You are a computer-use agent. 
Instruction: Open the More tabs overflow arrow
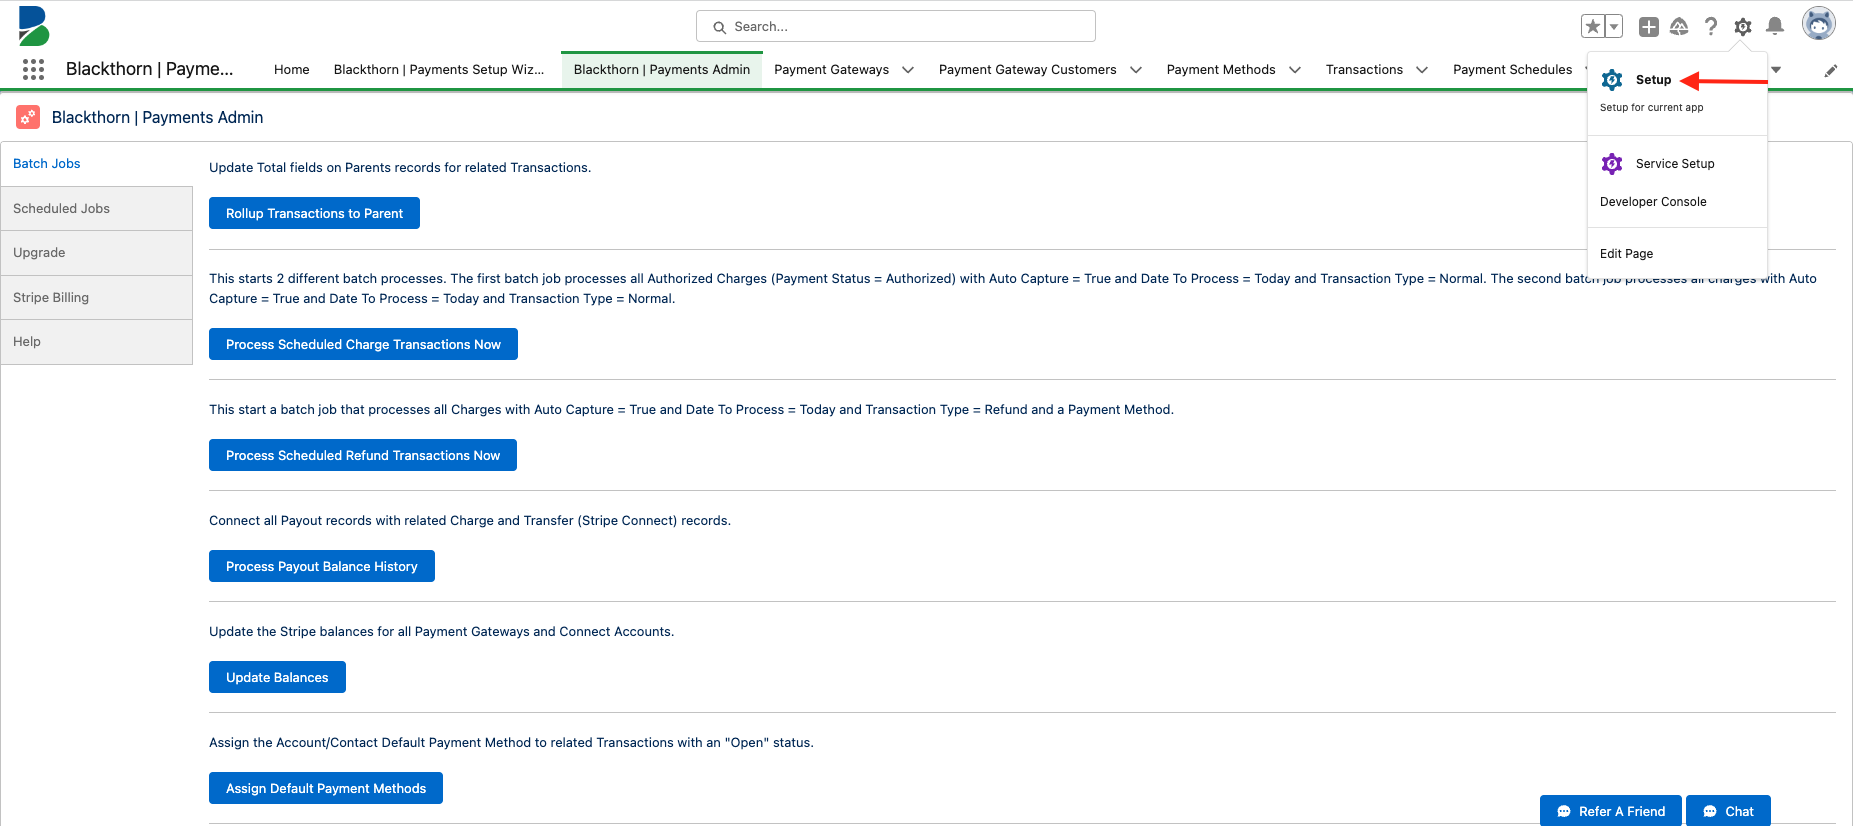(1776, 70)
